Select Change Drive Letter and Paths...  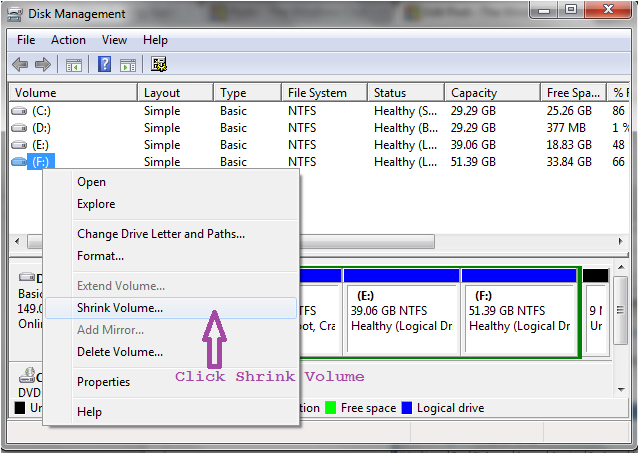161,234
